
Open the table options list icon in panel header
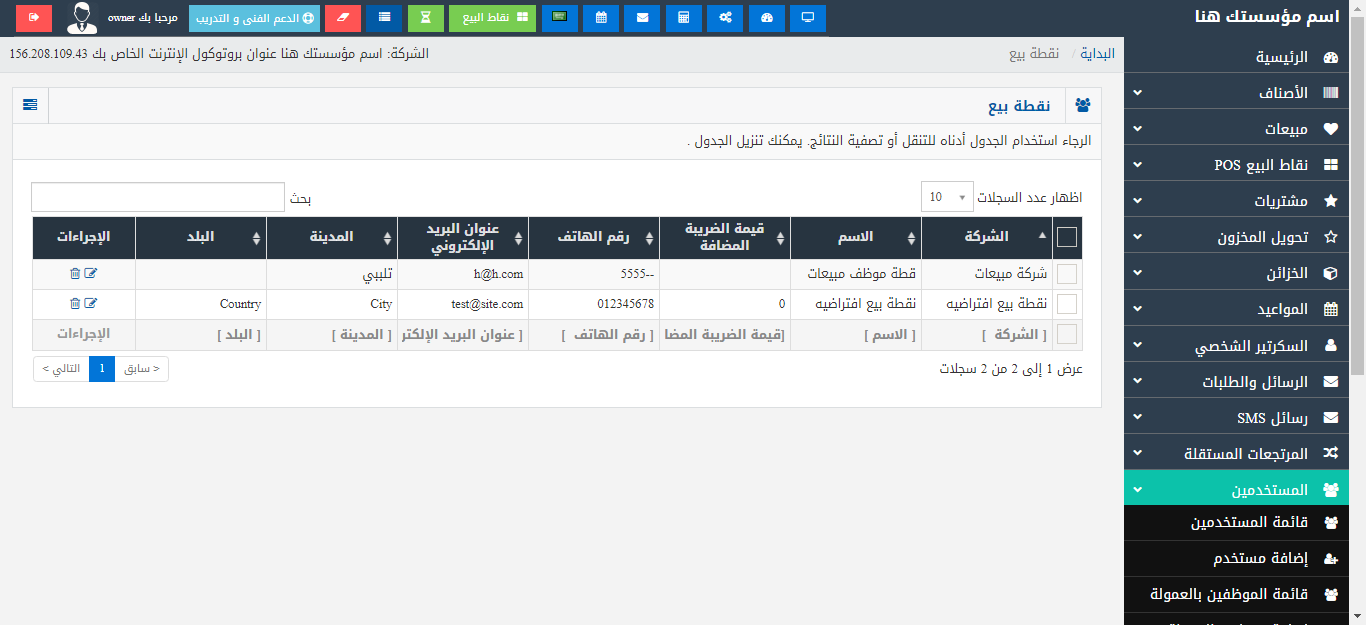coord(31,105)
